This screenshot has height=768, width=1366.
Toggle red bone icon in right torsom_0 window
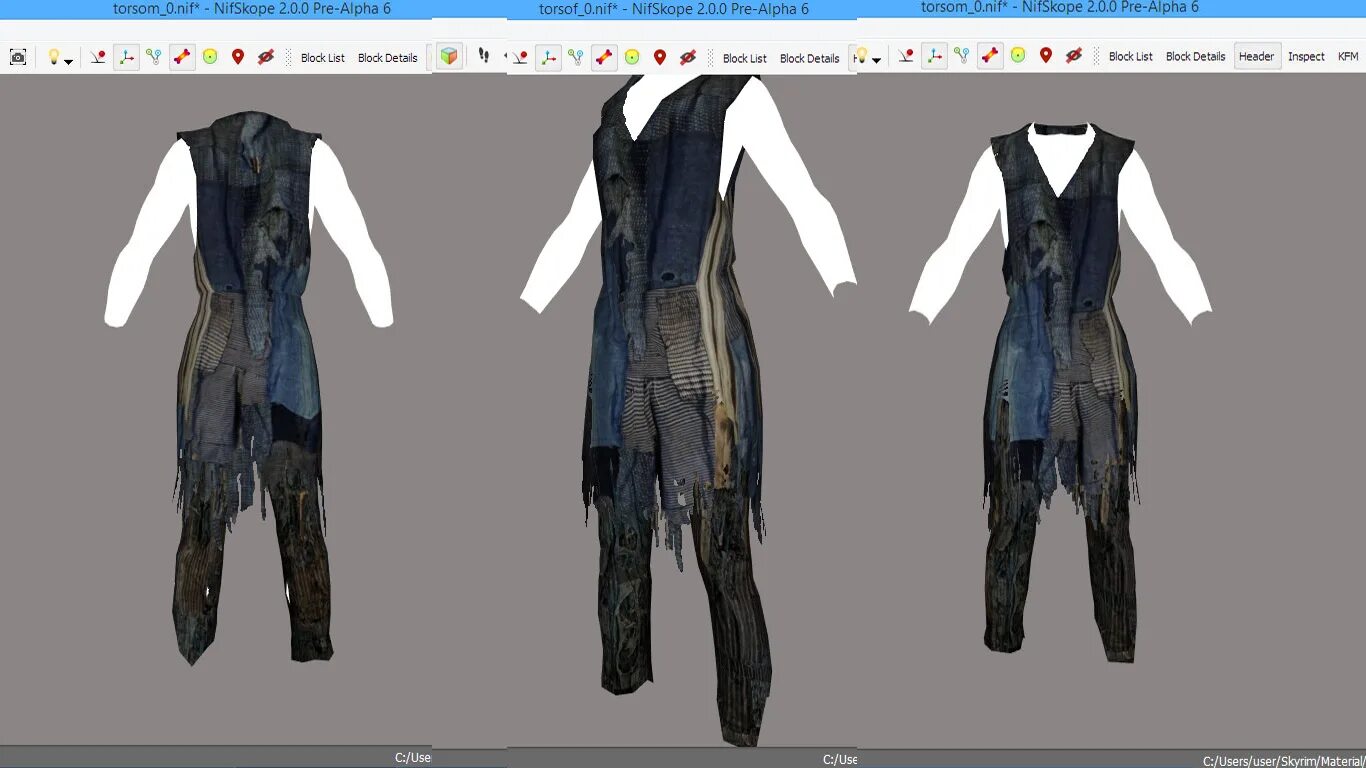tap(990, 56)
